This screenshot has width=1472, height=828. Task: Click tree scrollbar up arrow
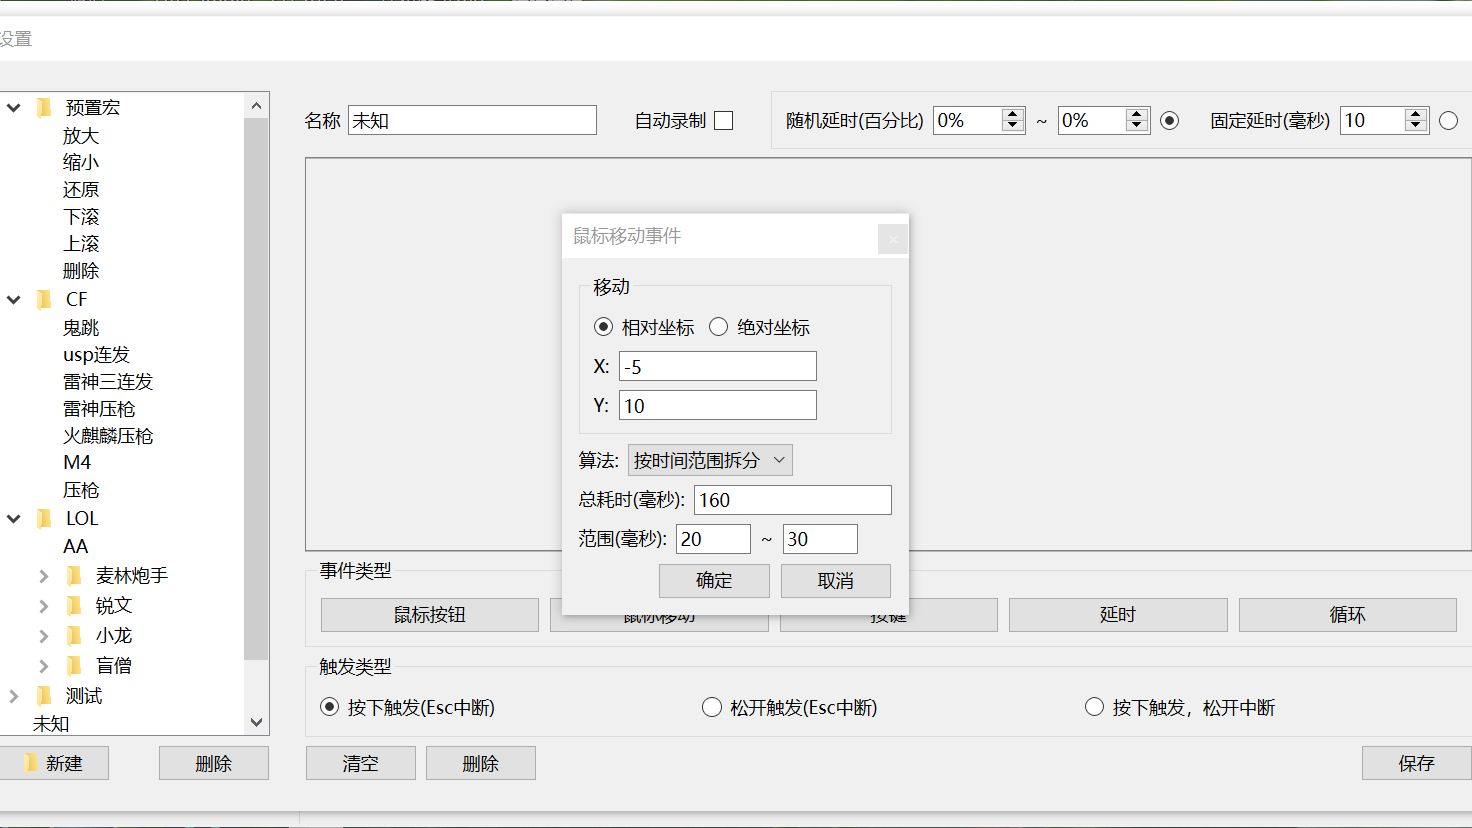tap(257, 106)
